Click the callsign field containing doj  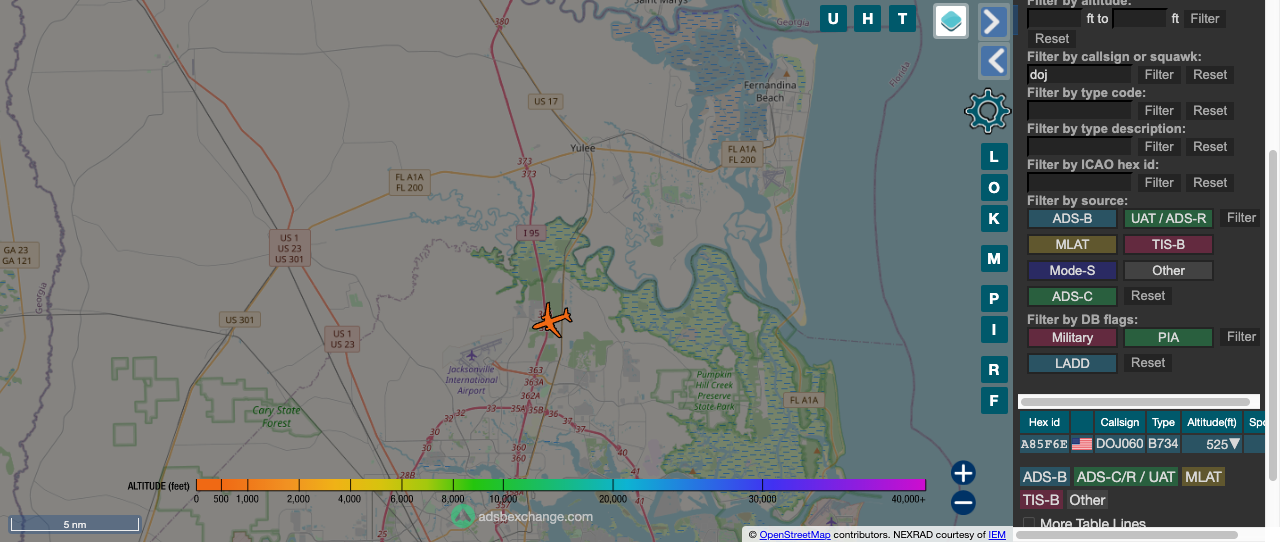[x=1080, y=74]
